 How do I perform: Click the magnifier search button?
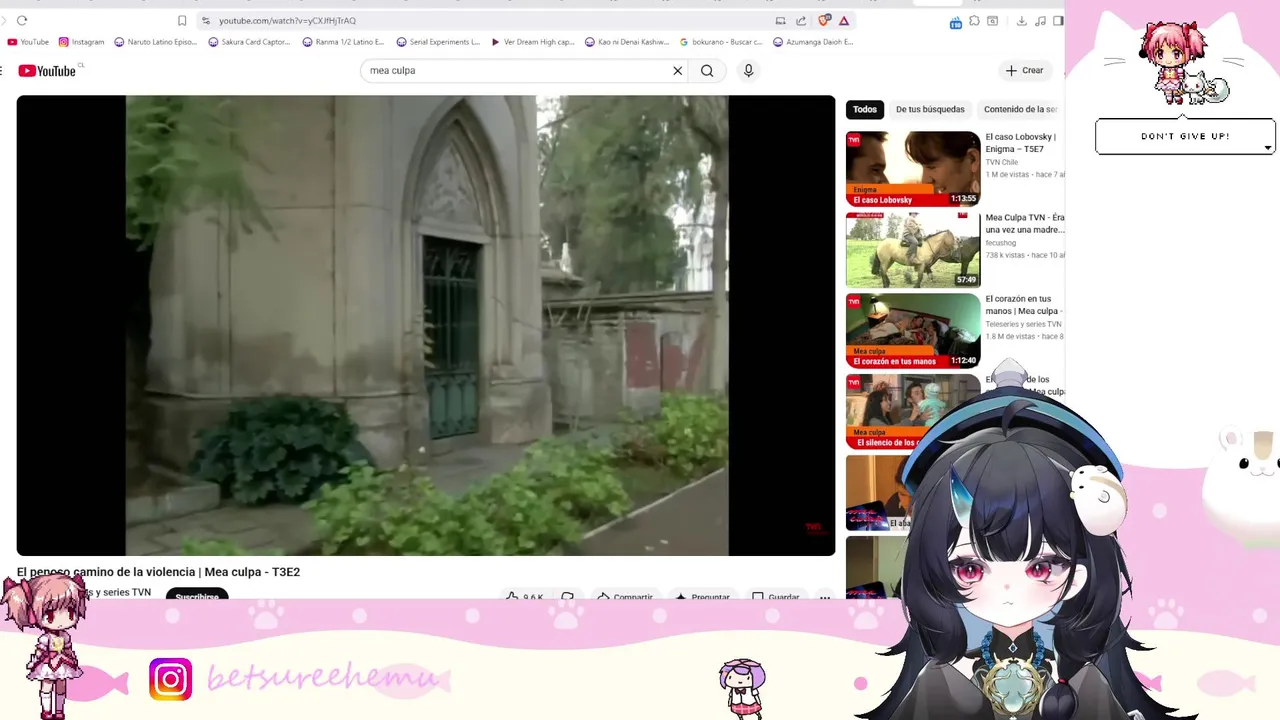tap(707, 71)
